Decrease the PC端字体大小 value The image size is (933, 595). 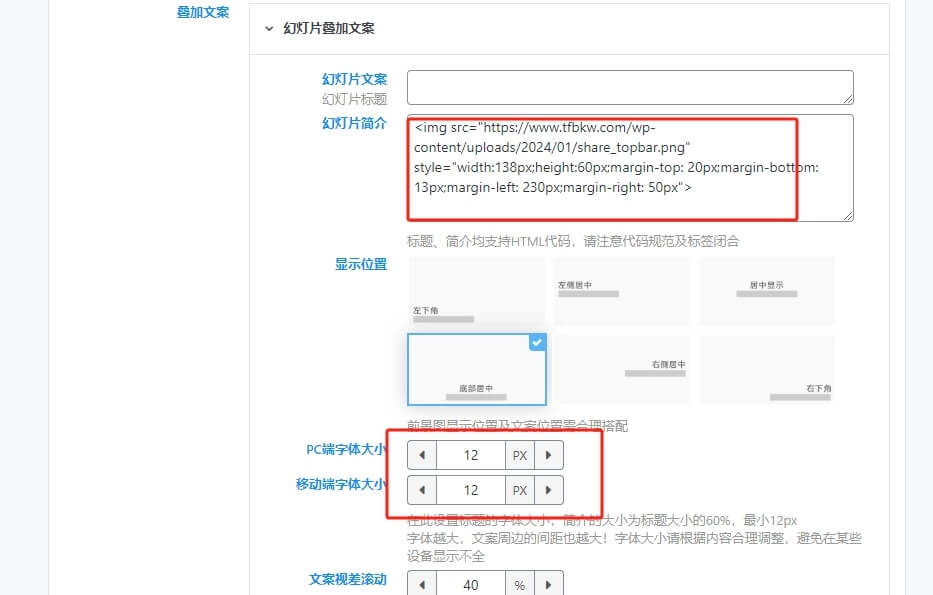tap(421, 455)
